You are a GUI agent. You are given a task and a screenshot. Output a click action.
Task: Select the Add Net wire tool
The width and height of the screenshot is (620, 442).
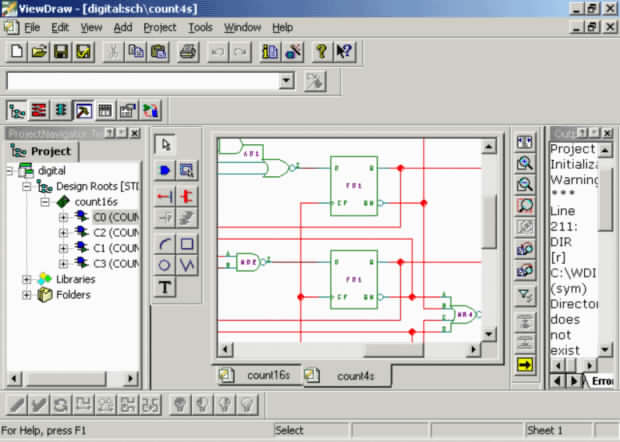(164, 196)
